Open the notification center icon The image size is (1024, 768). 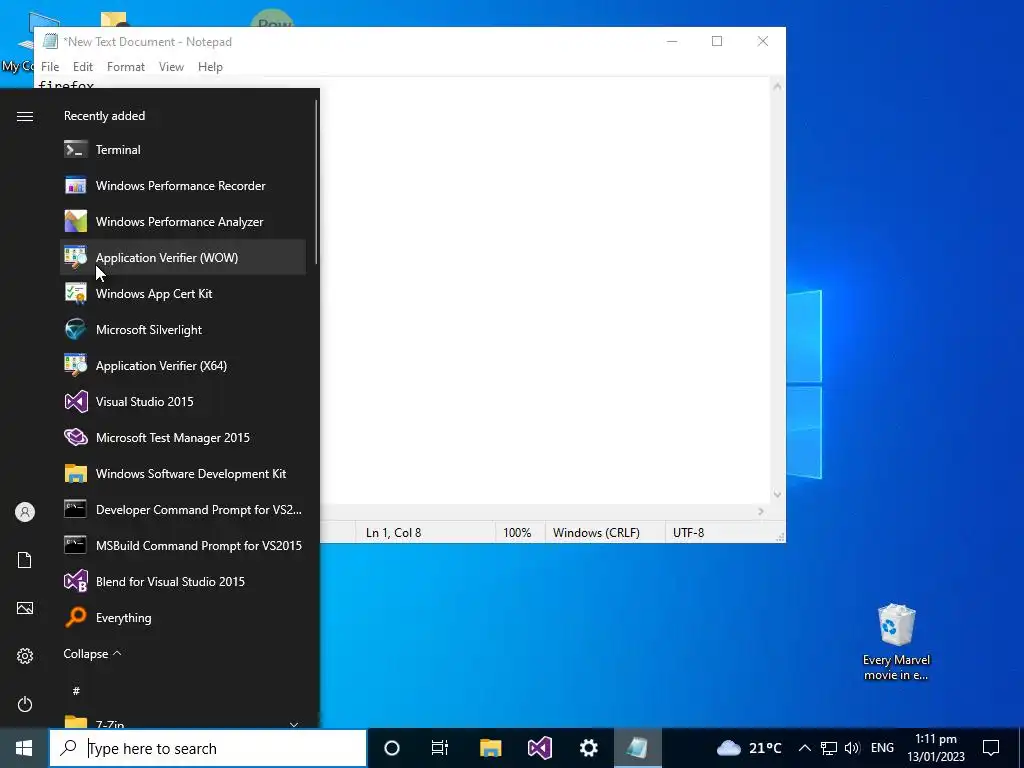tap(991, 748)
